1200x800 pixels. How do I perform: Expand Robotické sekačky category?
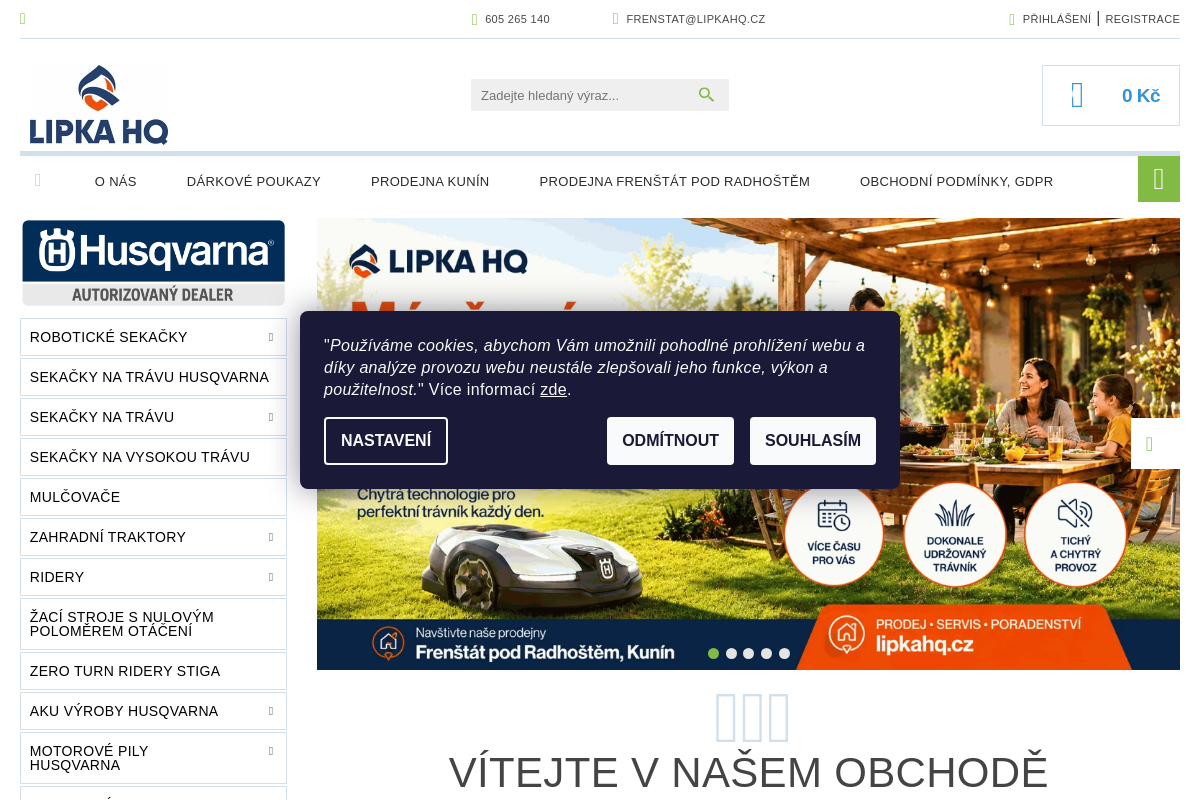tap(271, 337)
